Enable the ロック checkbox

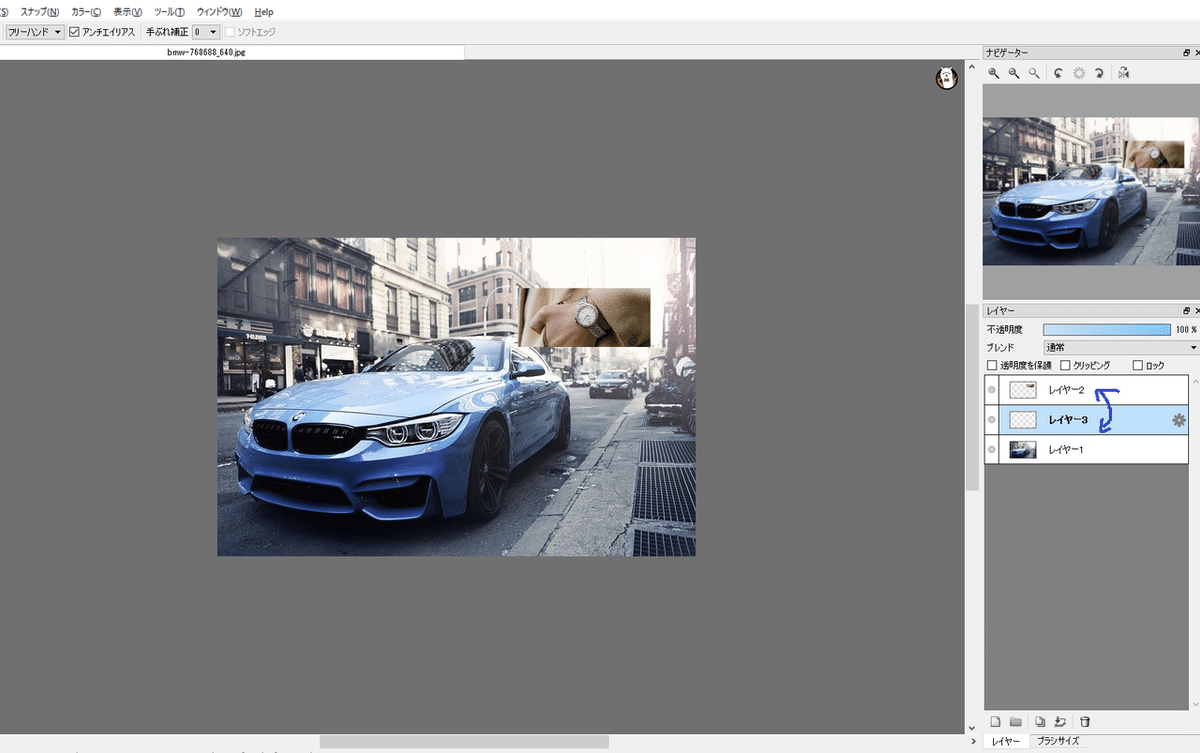1138,366
